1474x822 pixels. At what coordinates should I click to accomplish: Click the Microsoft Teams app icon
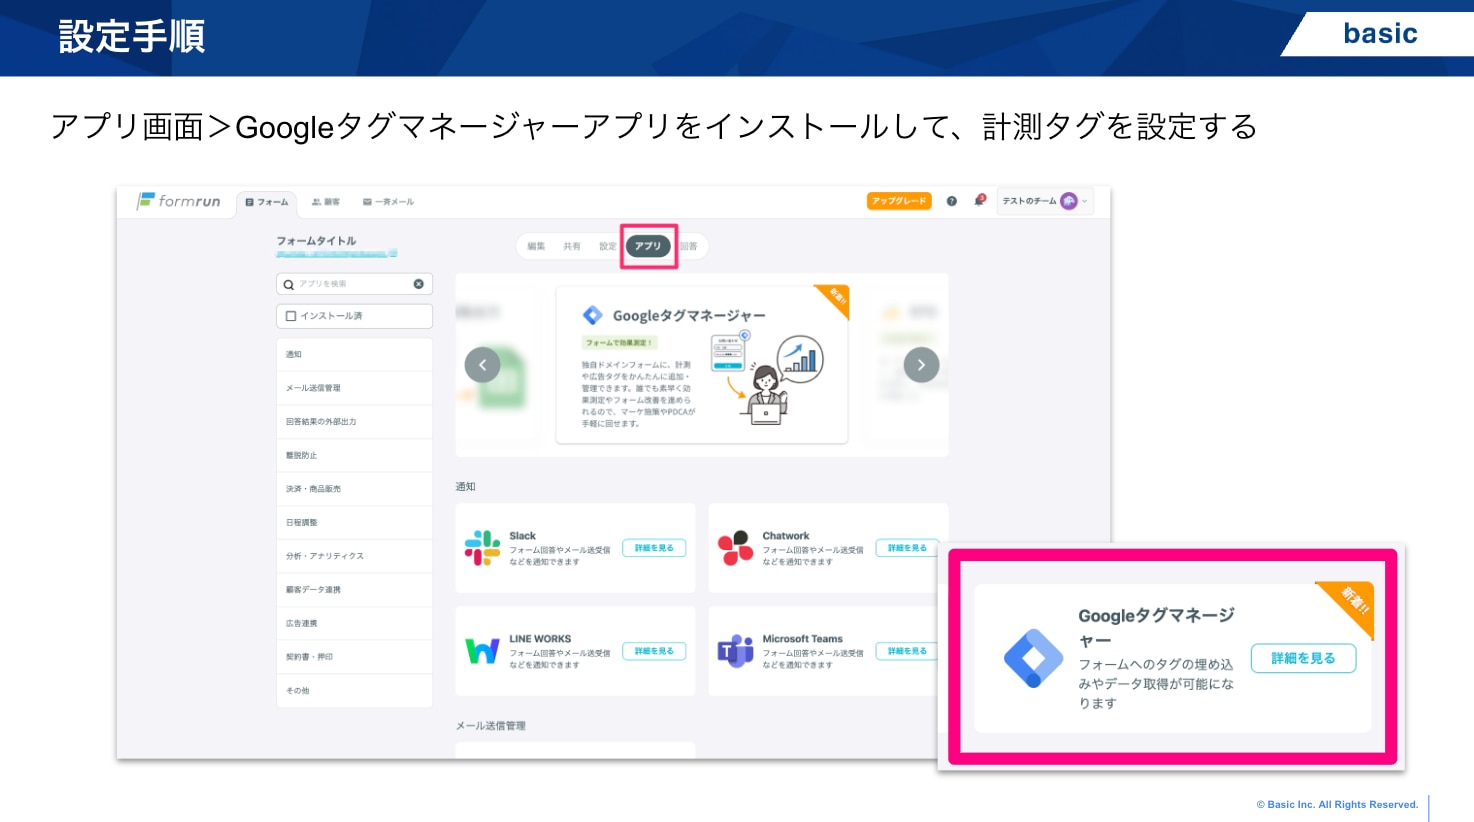click(x=735, y=651)
